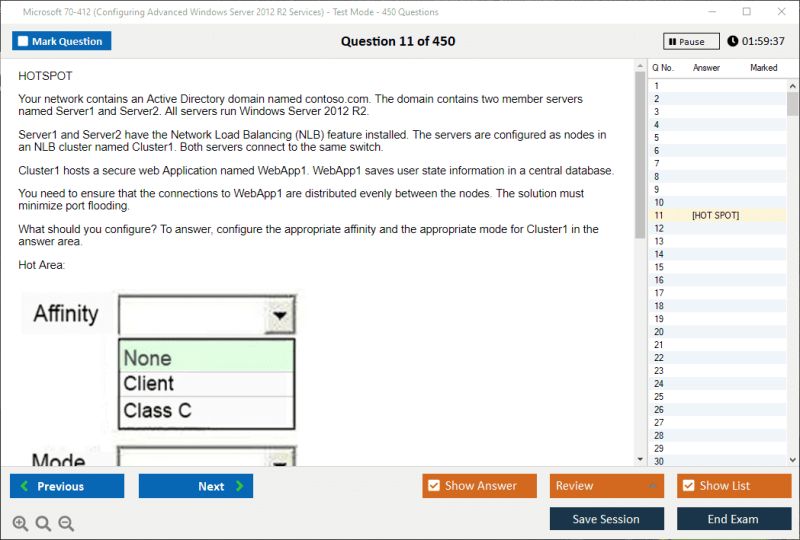Select question 12 in the list
Viewport: 800px width, 540px height.
717,228
